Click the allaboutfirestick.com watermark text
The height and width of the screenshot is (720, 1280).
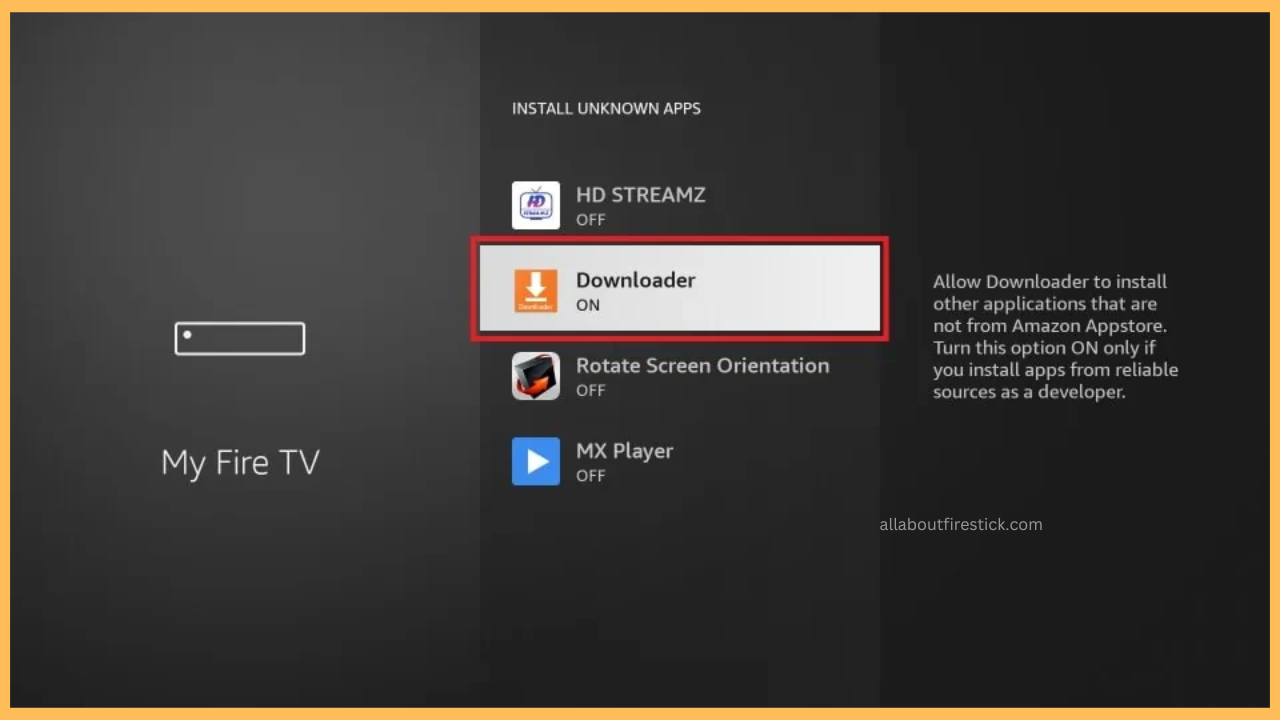point(960,524)
